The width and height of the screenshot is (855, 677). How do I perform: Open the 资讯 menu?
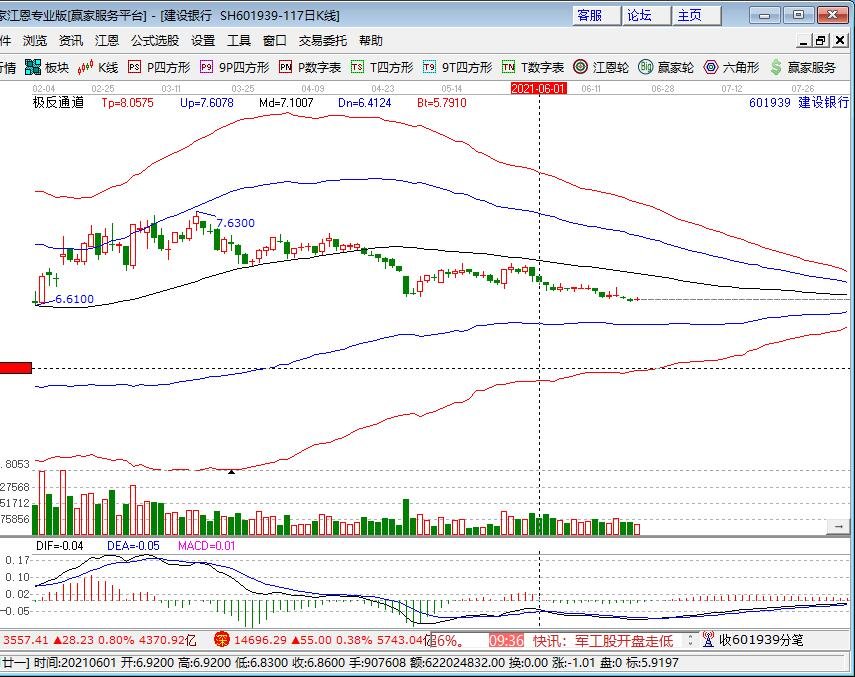[x=71, y=40]
